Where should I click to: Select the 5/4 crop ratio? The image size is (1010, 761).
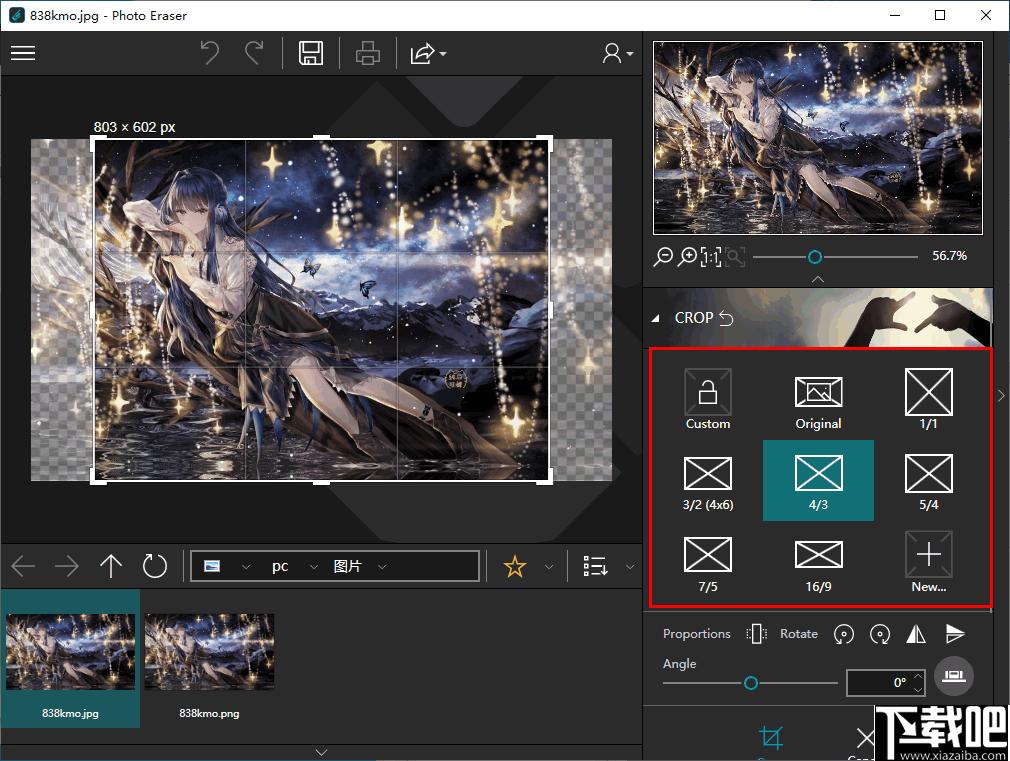928,481
